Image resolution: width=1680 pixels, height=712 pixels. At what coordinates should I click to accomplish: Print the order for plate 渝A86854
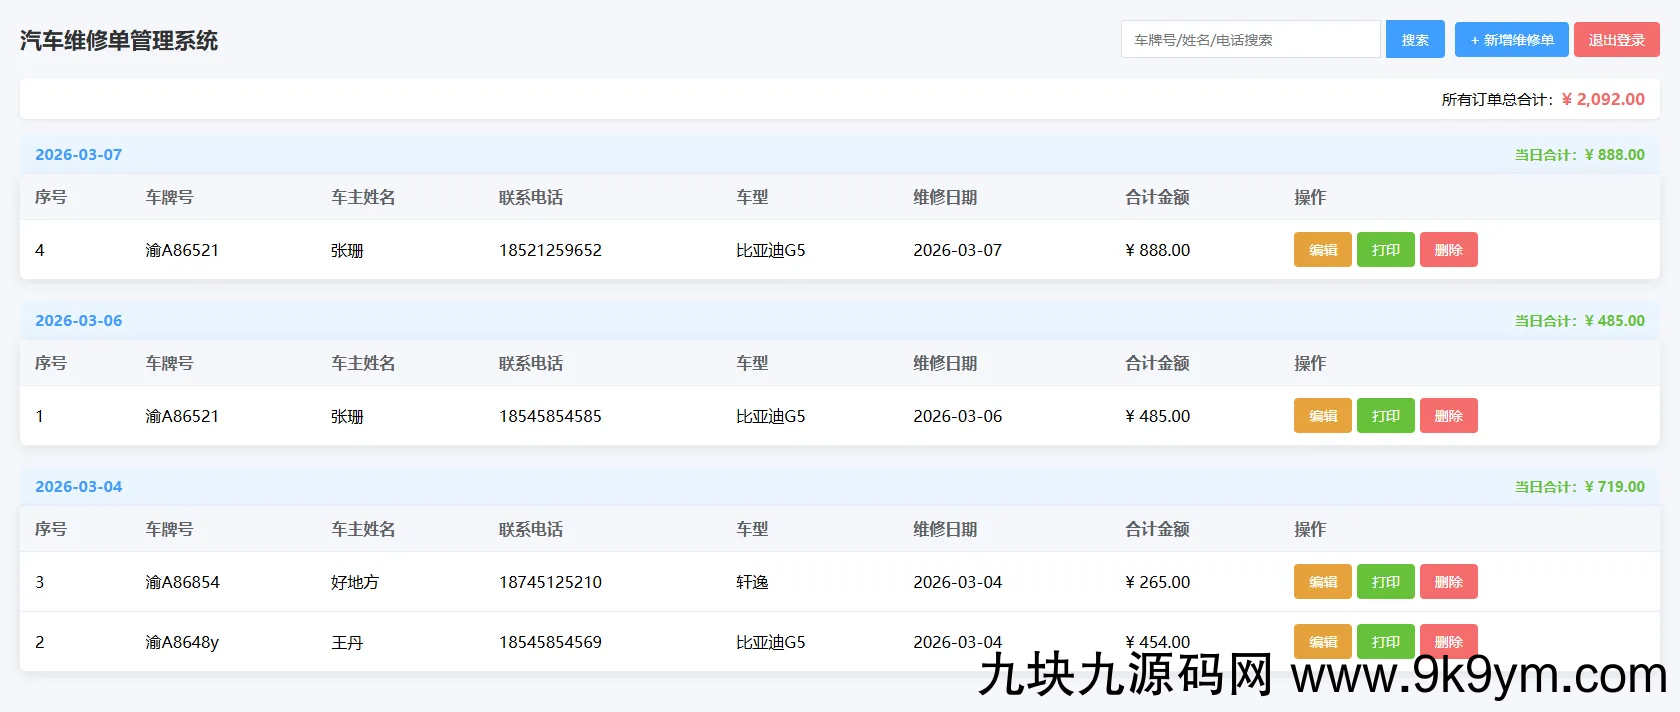[x=1385, y=582]
